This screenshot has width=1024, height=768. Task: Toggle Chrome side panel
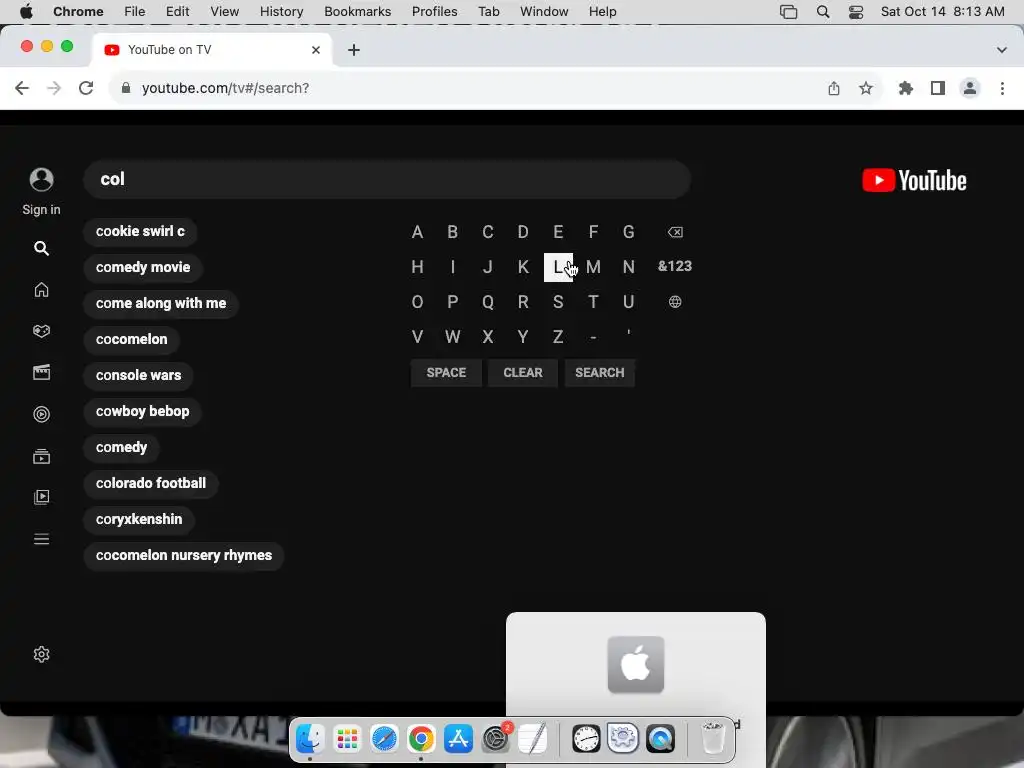point(938,88)
